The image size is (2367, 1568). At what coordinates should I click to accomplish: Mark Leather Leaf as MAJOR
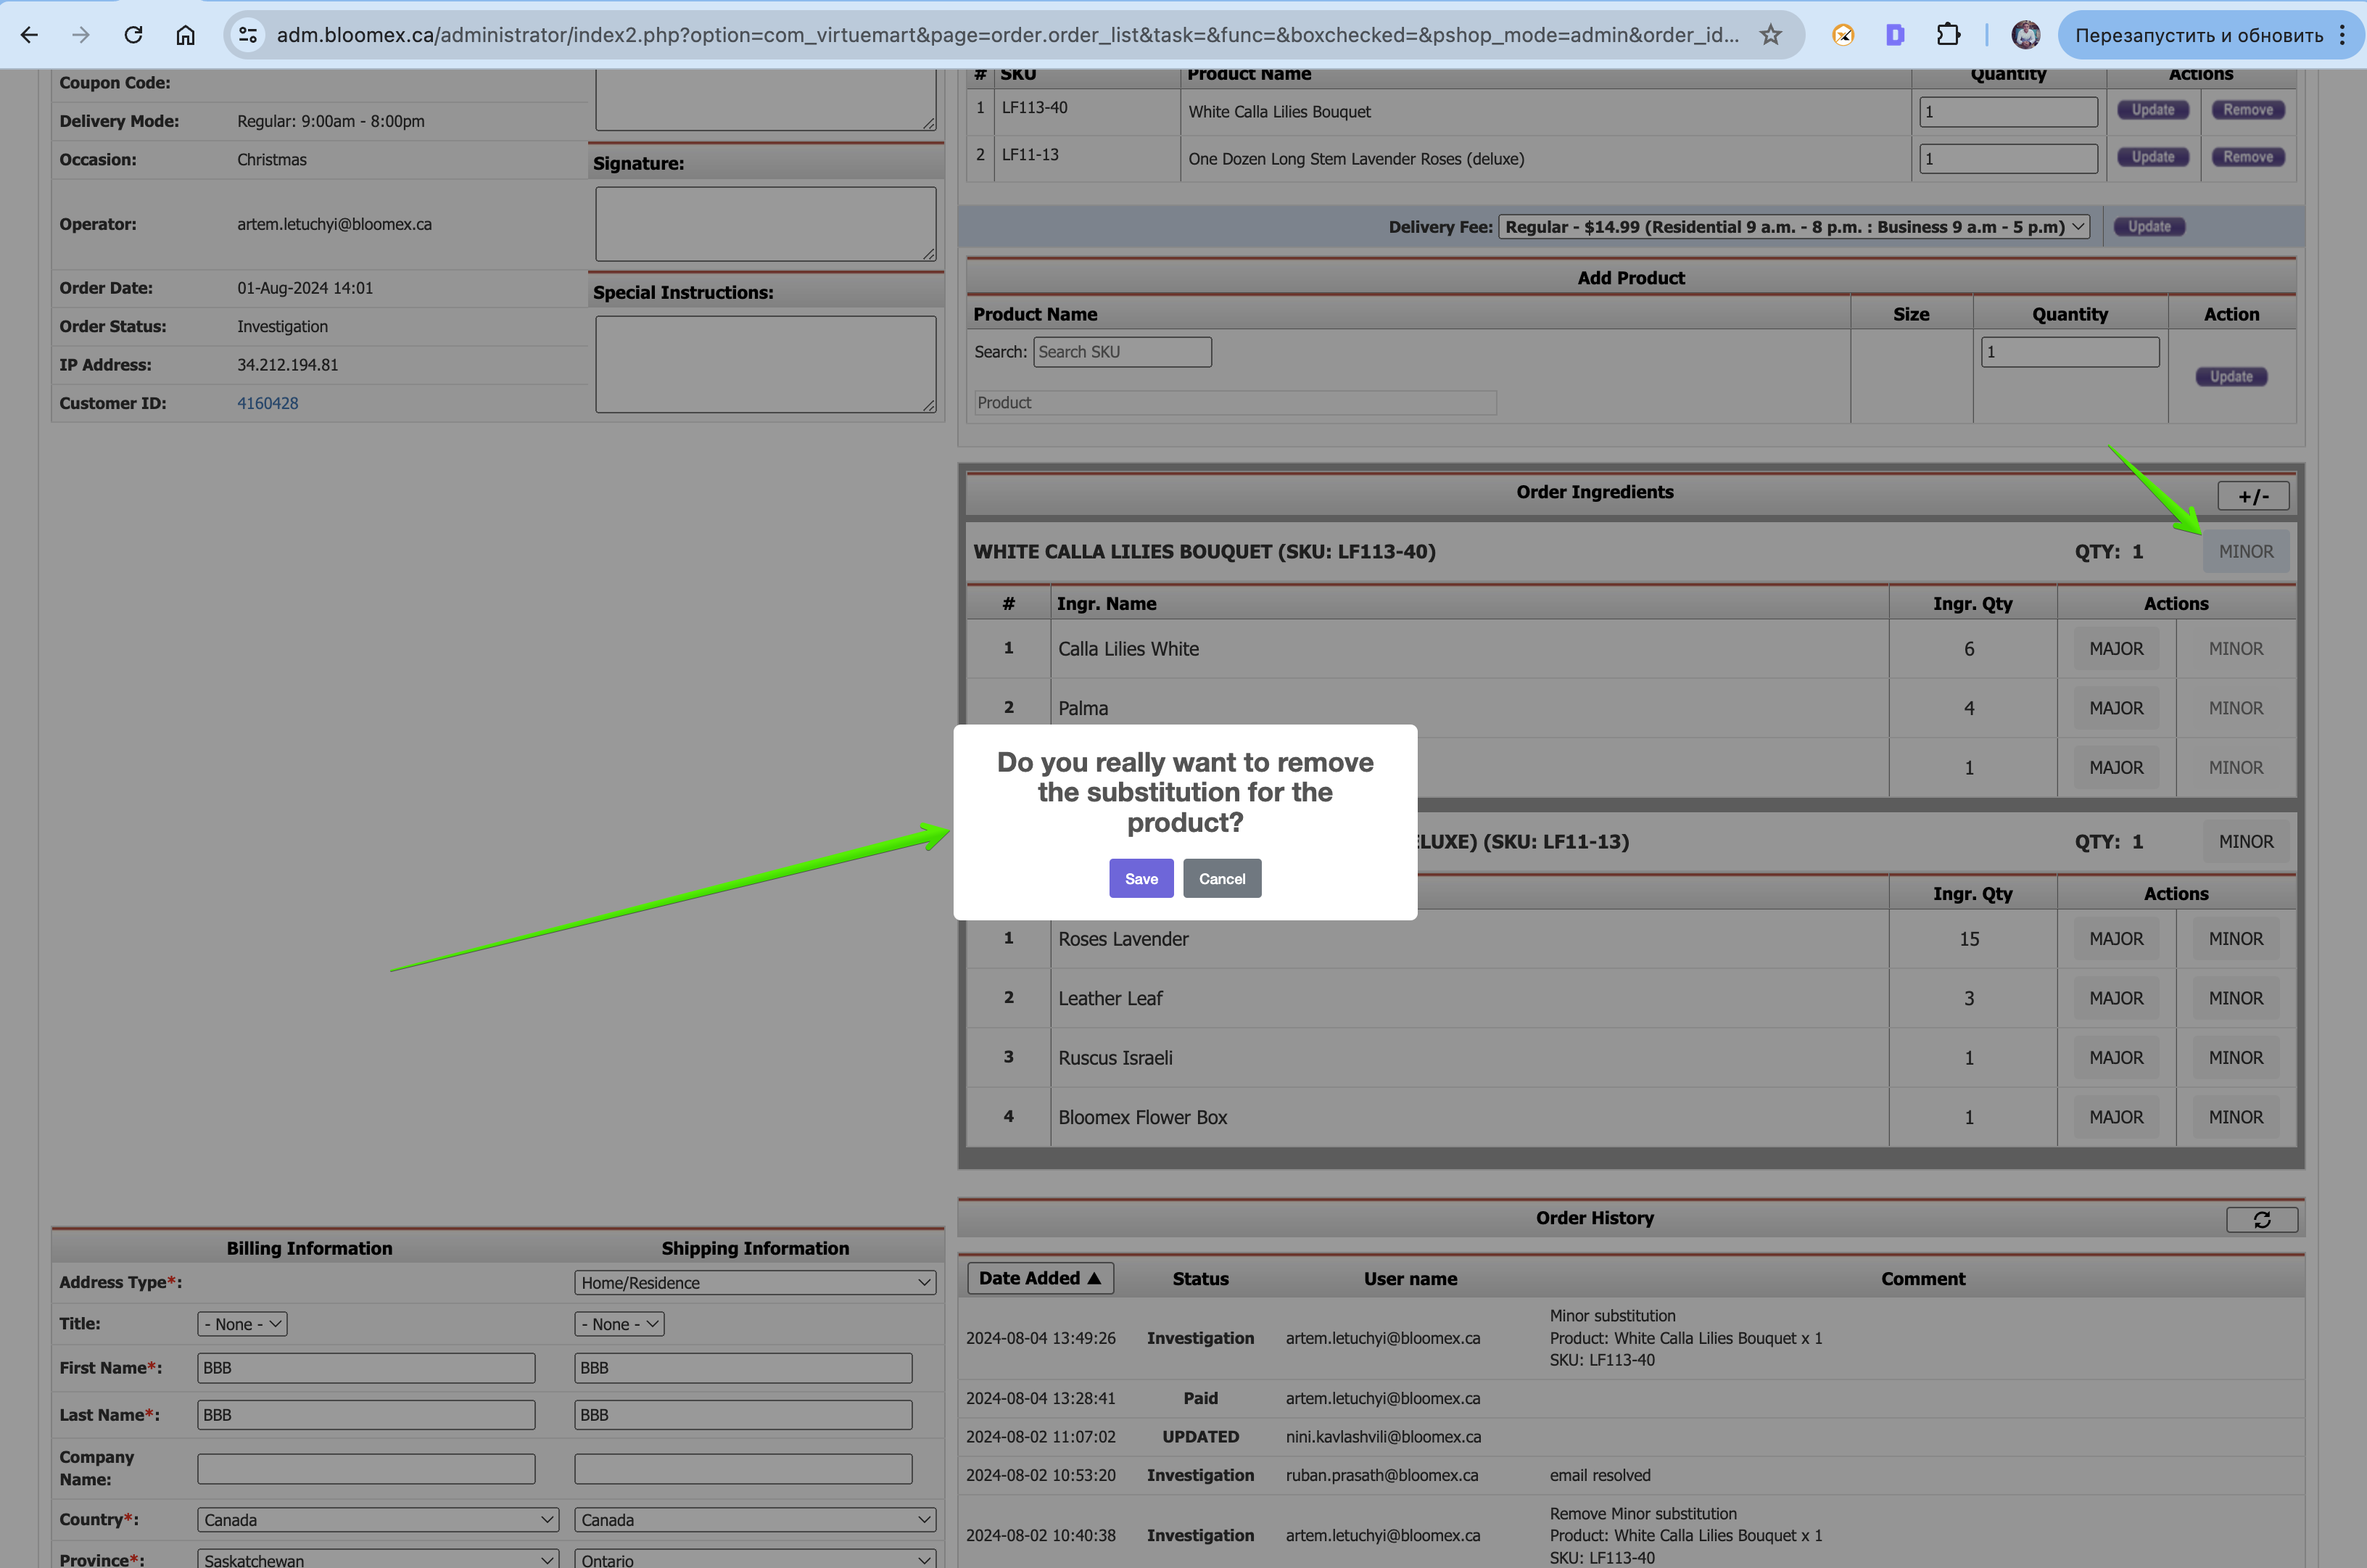point(2116,998)
